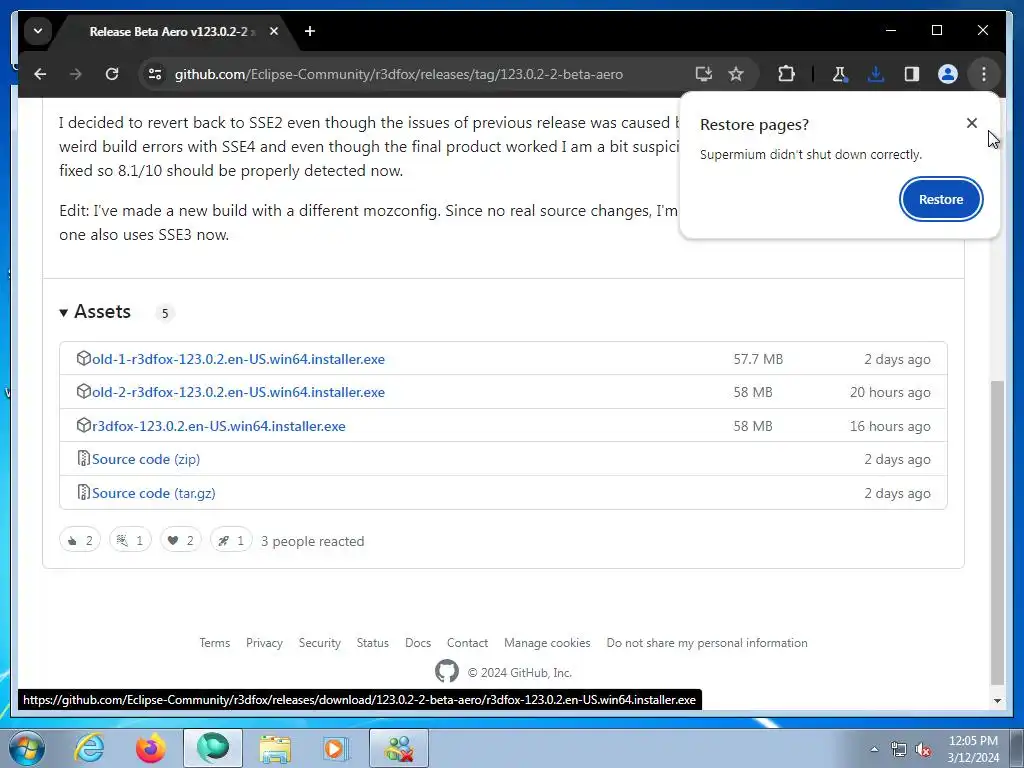The height and width of the screenshot is (768, 1024).
Task: Select the Release Beta Aero tab
Action: pyautogui.click(x=168, y=31)
